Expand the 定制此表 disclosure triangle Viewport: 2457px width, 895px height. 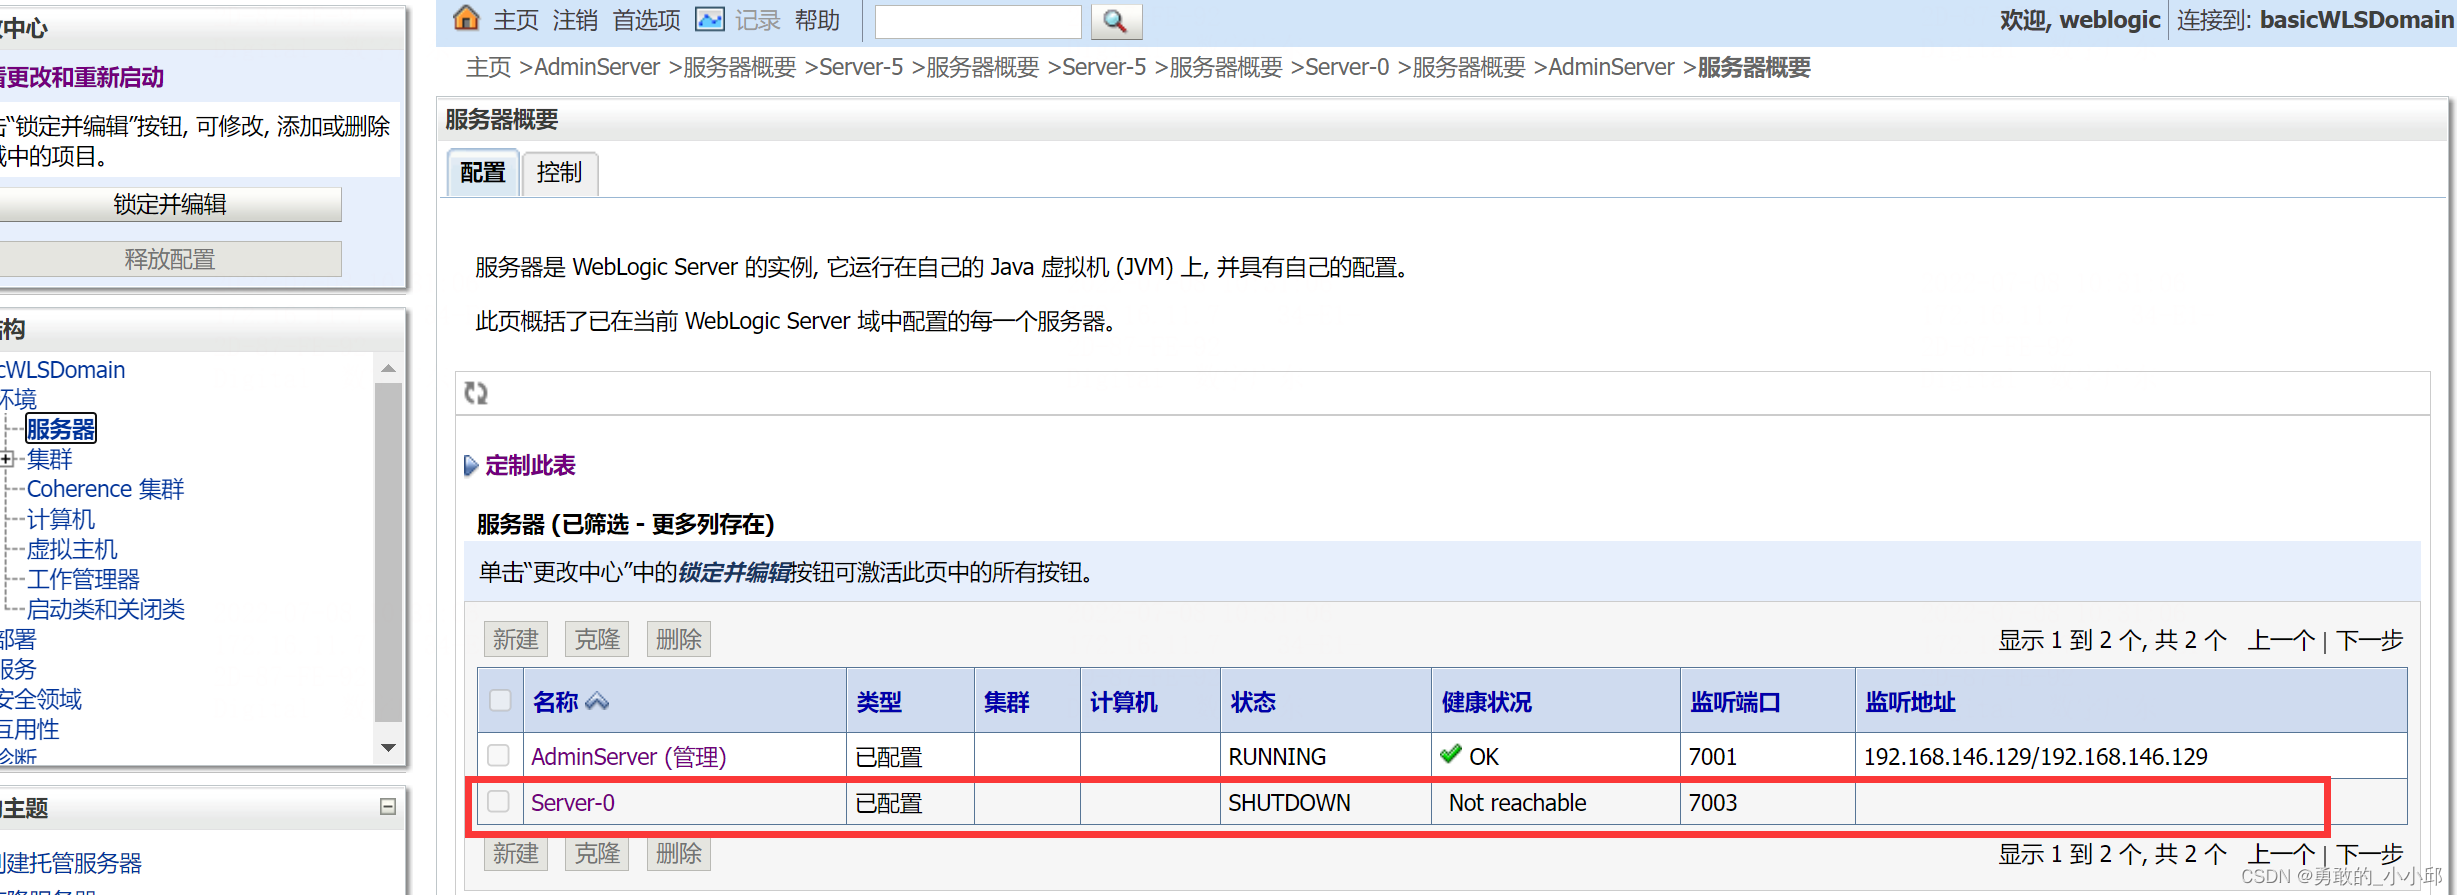pyautogui.click(x=471, y=465)
